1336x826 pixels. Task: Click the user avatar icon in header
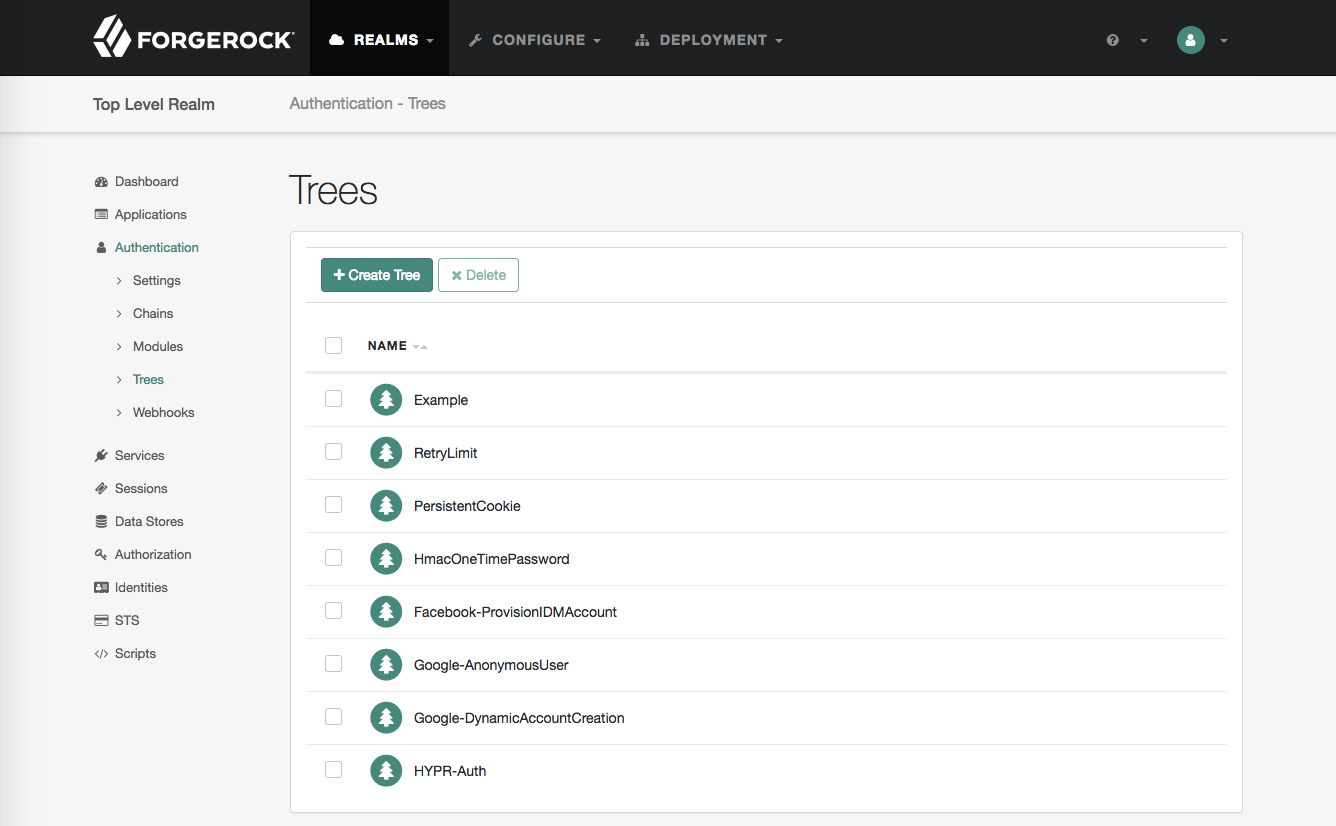pos(1190,40)
